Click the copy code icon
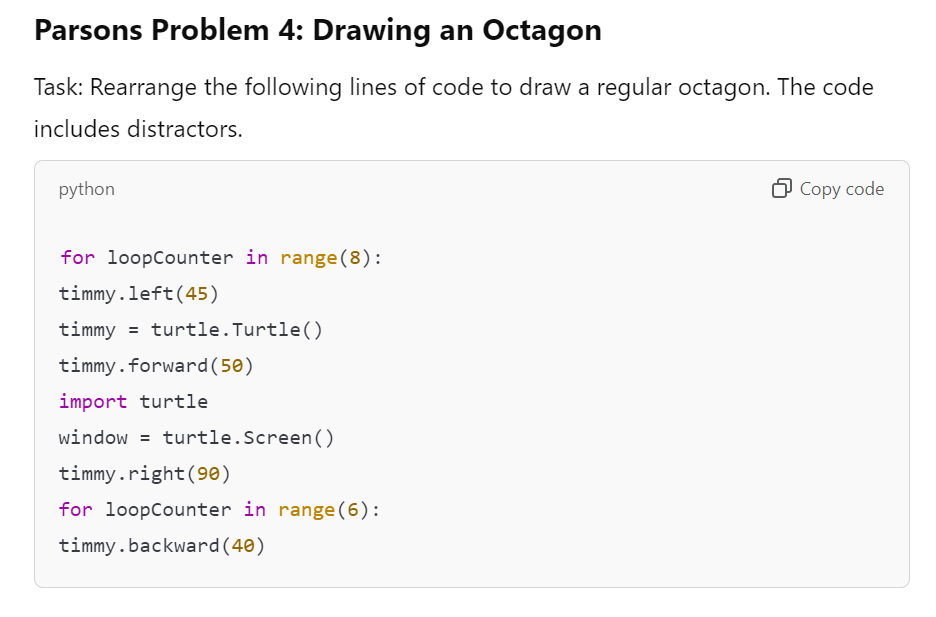 point(782,188)
